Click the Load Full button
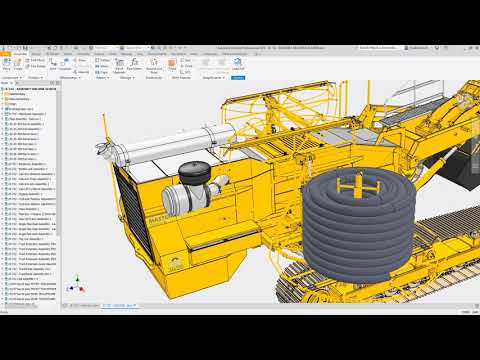Screen dimensions: 480x360 point(238,64)
